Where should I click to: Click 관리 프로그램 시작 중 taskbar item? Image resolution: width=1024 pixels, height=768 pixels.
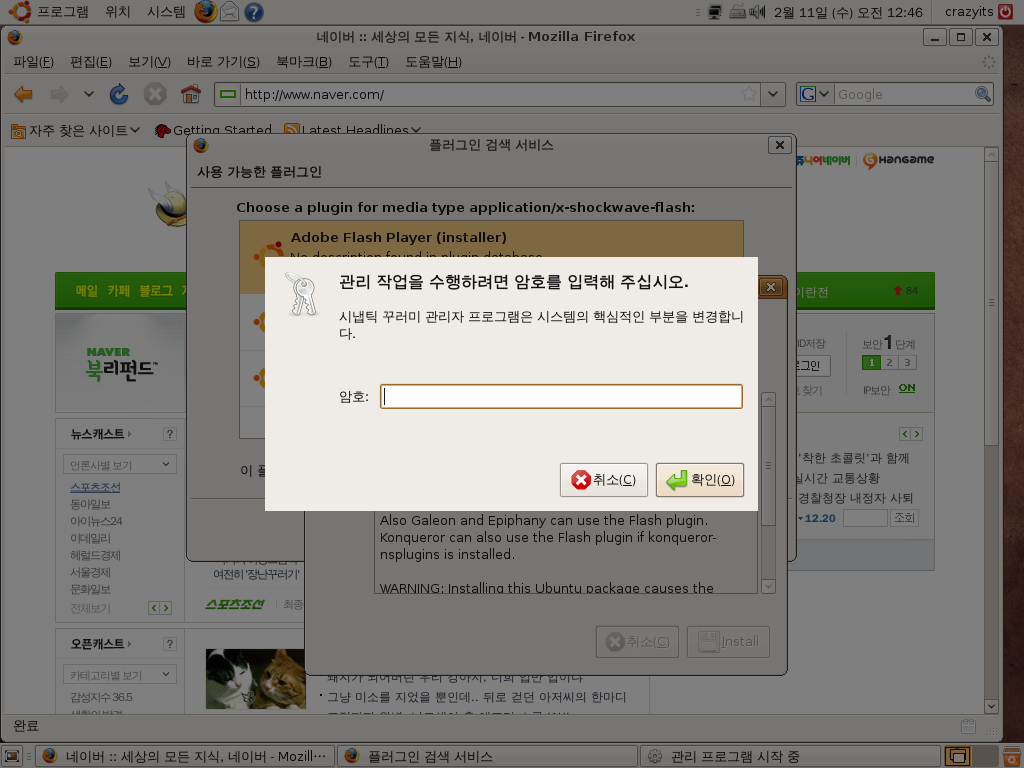(790, 756)
